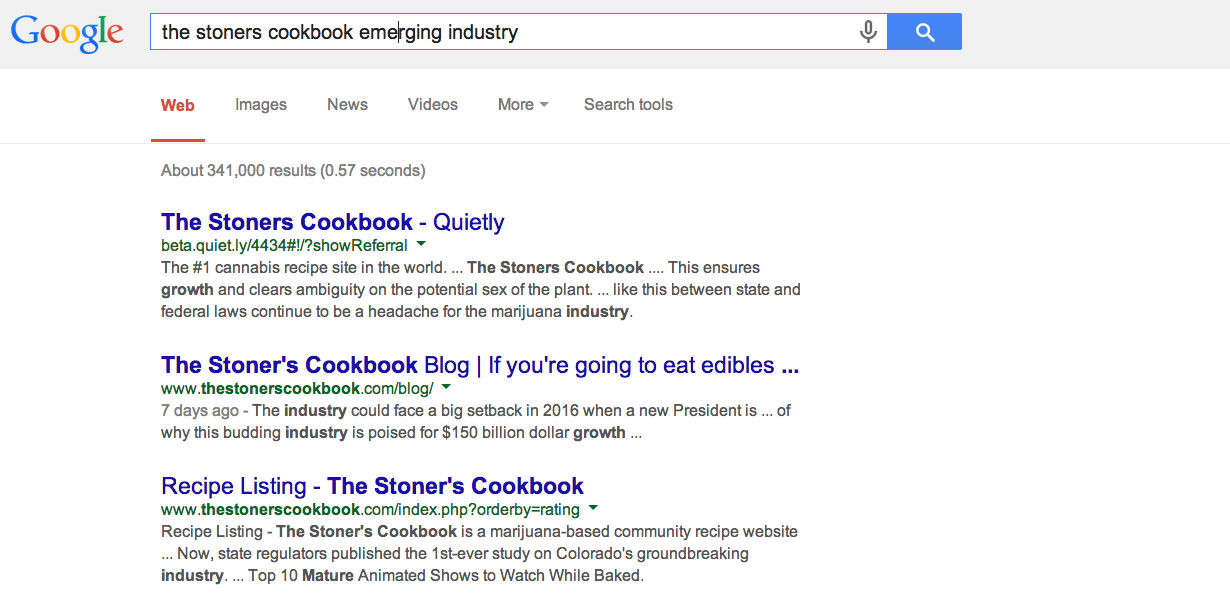The width and height of the screenshot is (1230, 607).
Task: Click the thestonerscookbook.com/blog/ green URL
Action: (x=297, y=388)
